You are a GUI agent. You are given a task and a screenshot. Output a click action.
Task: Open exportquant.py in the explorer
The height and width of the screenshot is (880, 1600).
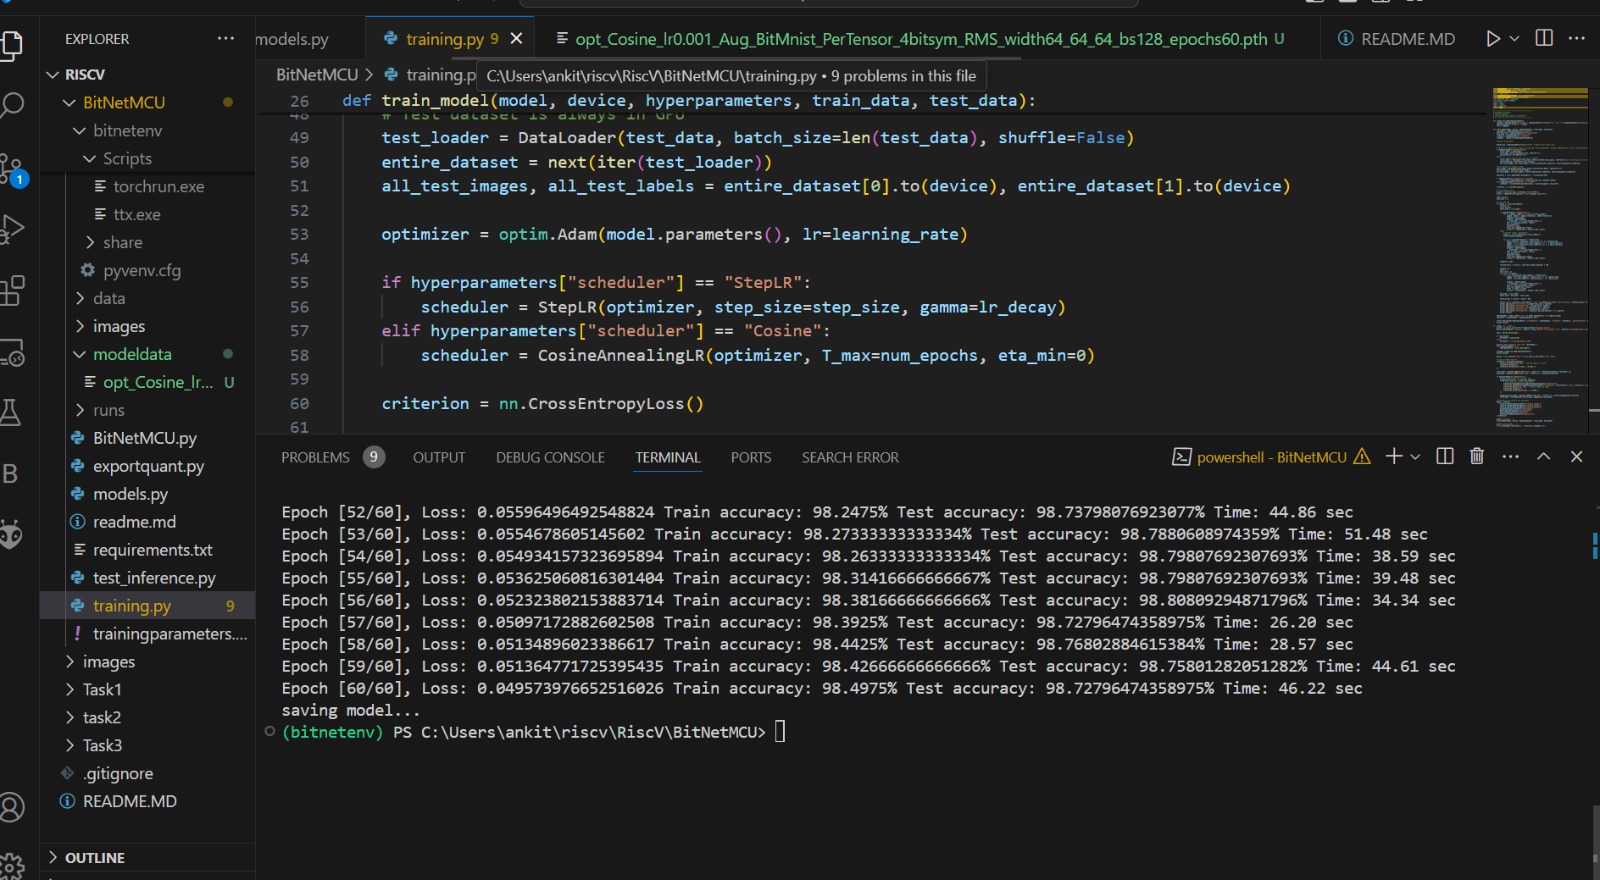click(148, 466)
